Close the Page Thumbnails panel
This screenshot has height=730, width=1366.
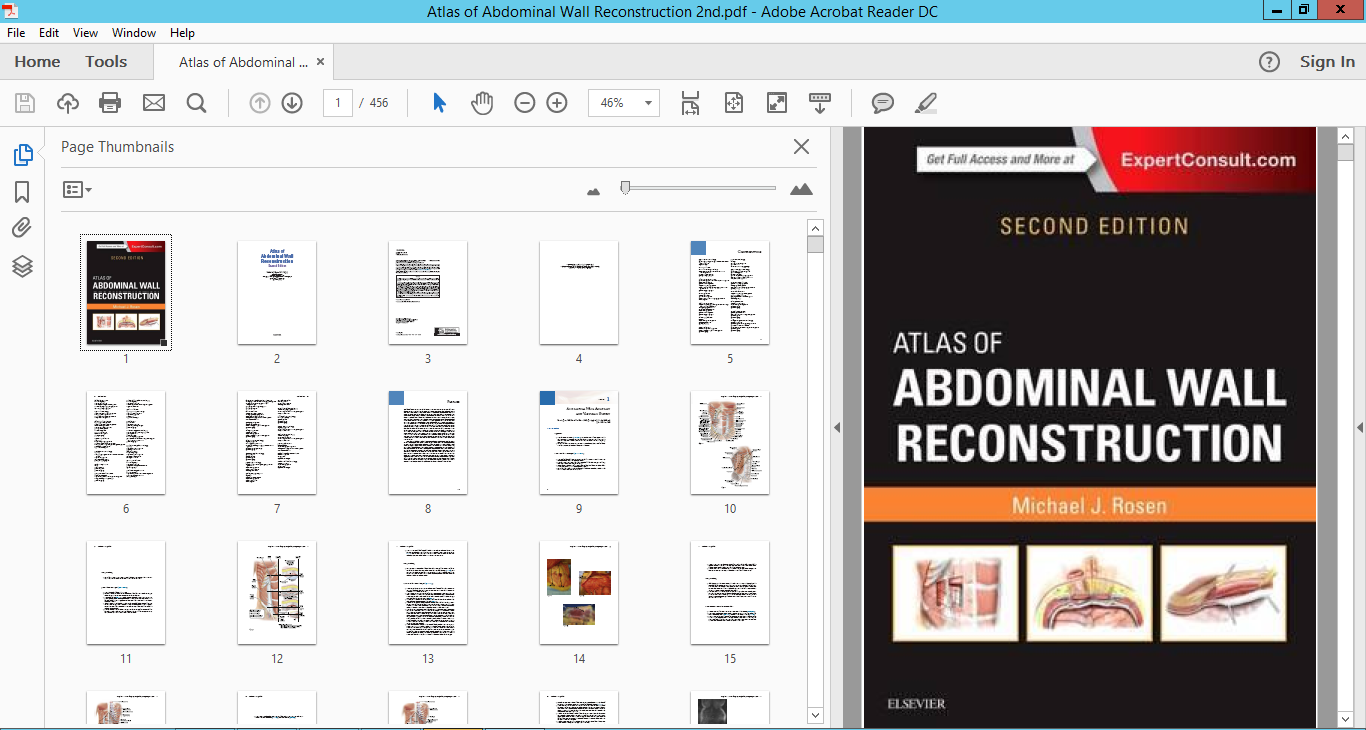click(x=801, y=147)
